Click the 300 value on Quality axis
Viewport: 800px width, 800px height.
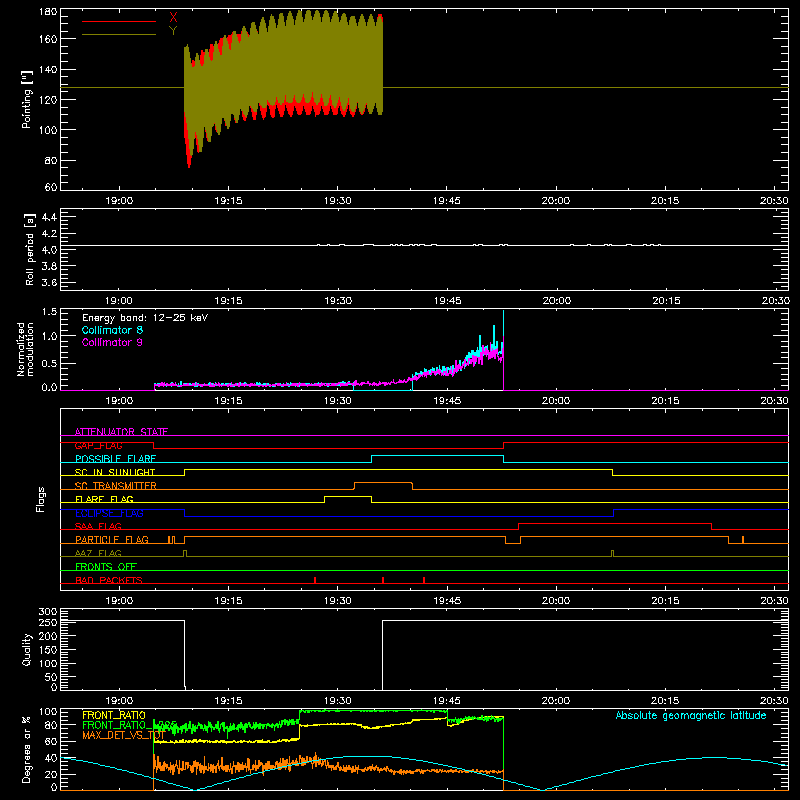point(48,612)
